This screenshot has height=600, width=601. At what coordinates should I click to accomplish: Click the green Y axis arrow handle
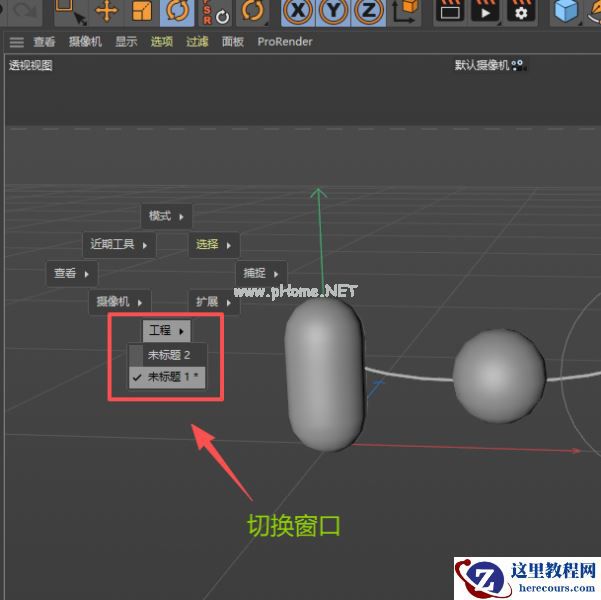318,193
